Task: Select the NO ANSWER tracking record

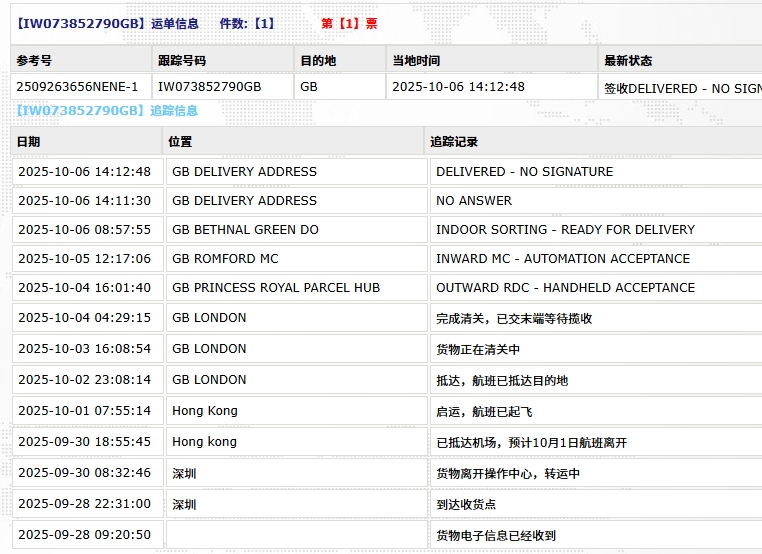Action: [x=474, y=200]
